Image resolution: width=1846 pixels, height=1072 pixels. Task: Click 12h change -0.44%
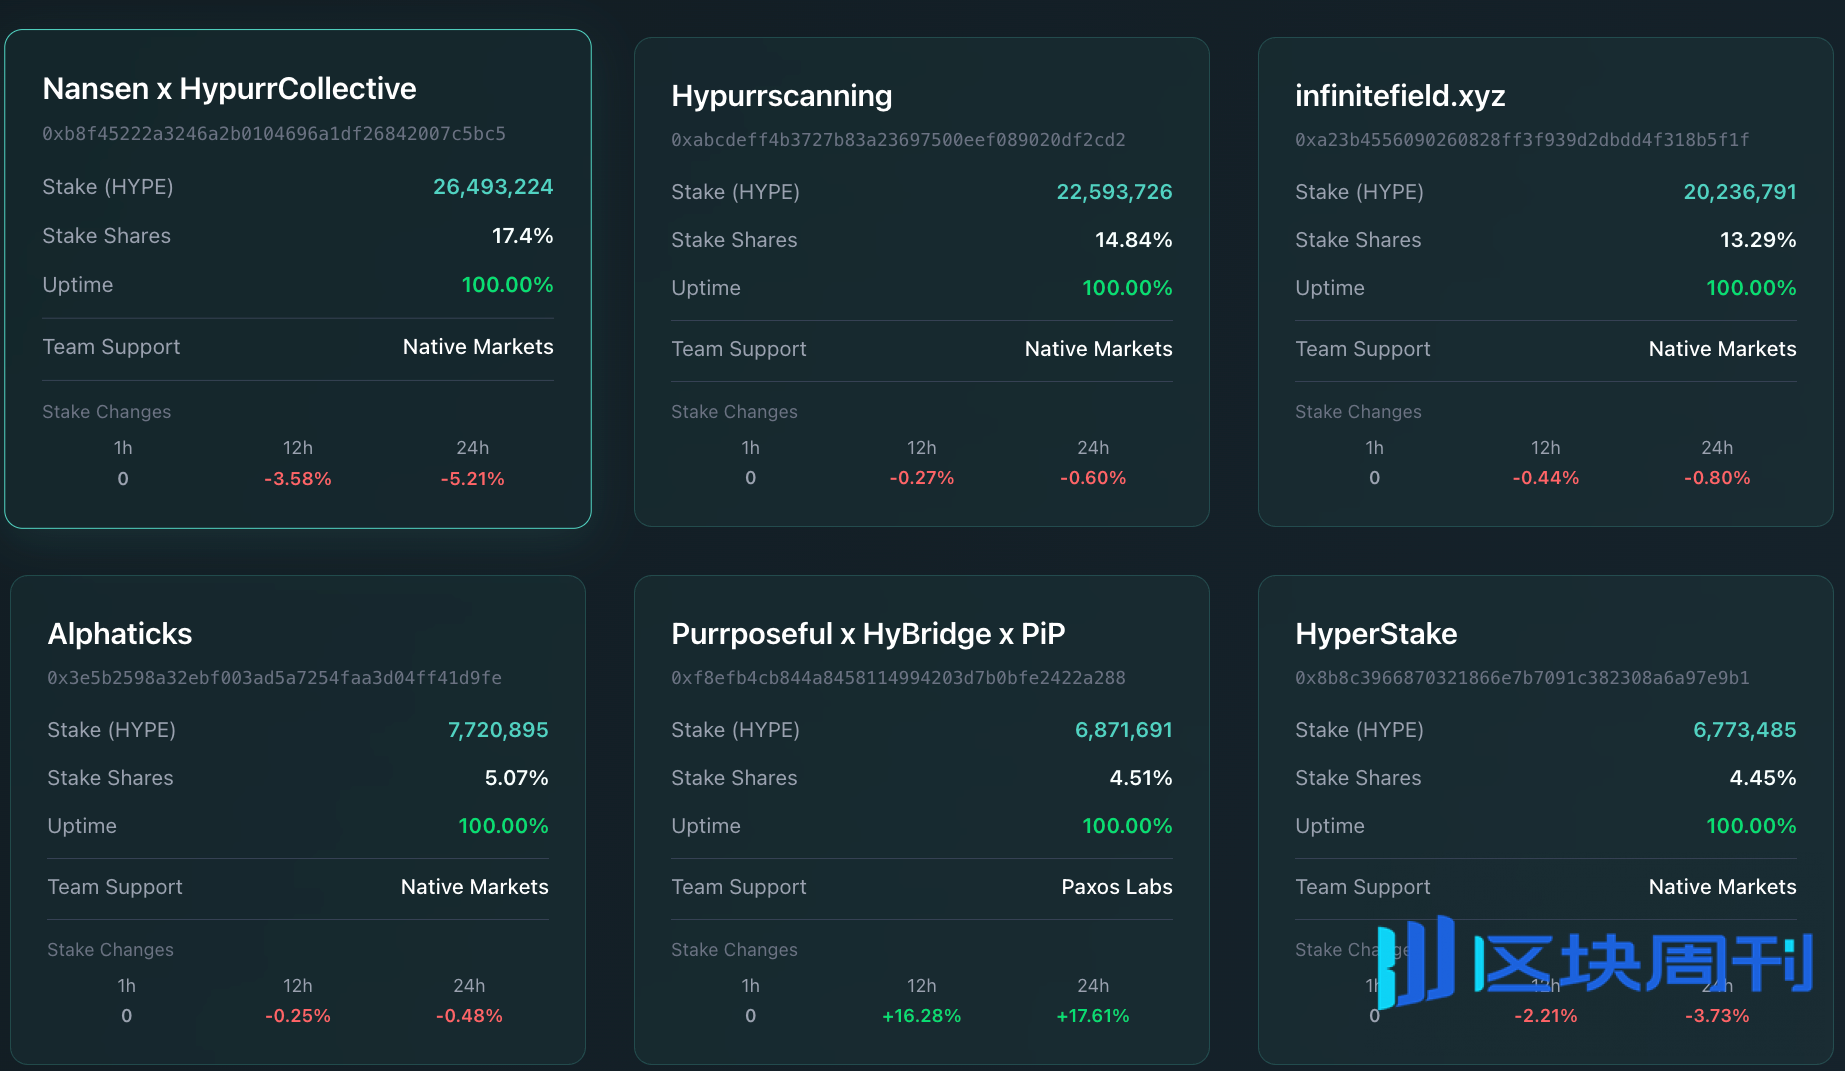click(x=1546, y=478)
